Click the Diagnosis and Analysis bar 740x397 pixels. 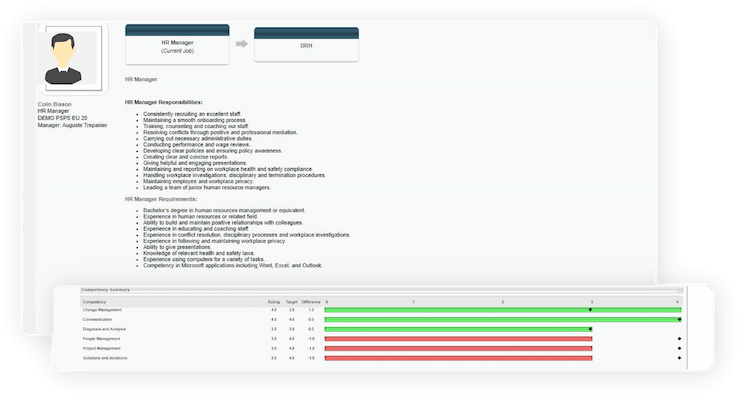coord(458,329)
